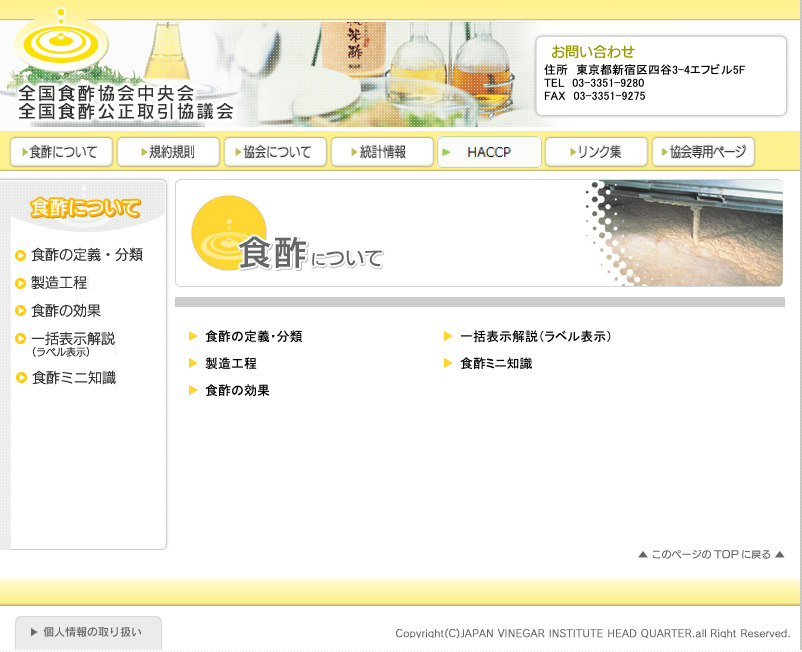Open the 規約規則 navigation menu item
The height and width of the screenshot is (652, 802).
168,152
